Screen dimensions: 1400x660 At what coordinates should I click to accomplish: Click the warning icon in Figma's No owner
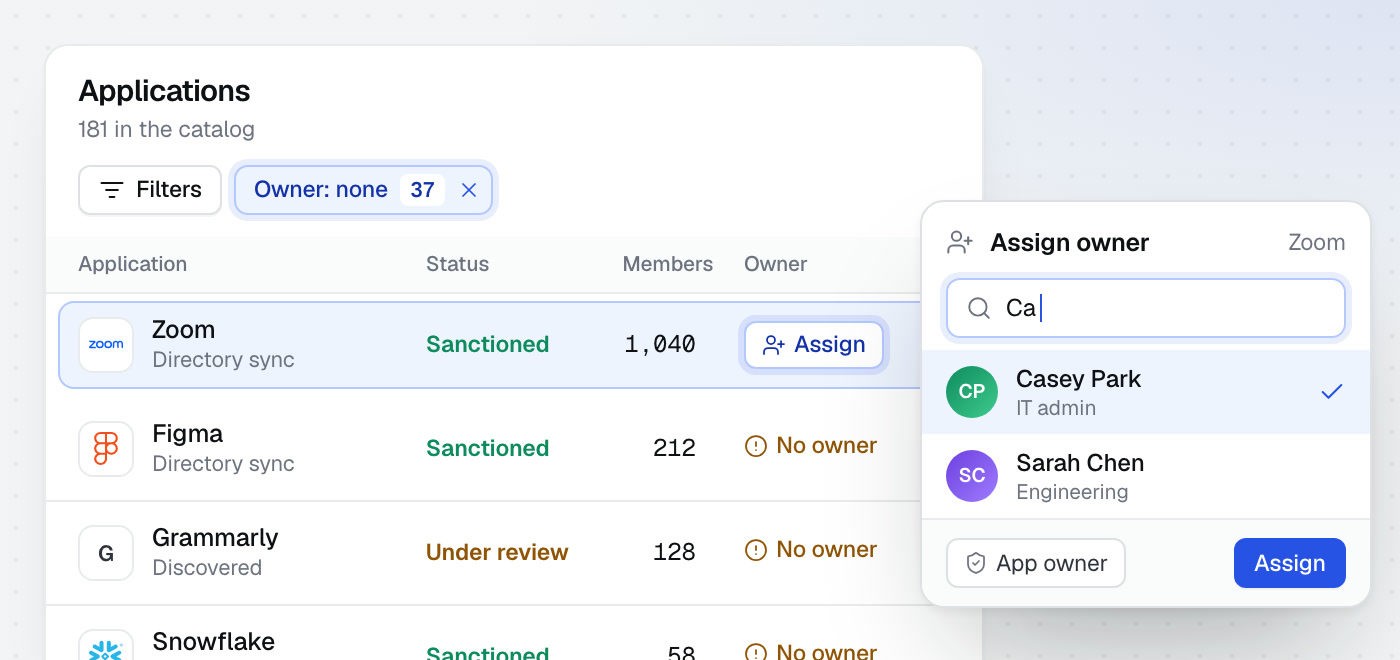(756, 446)
